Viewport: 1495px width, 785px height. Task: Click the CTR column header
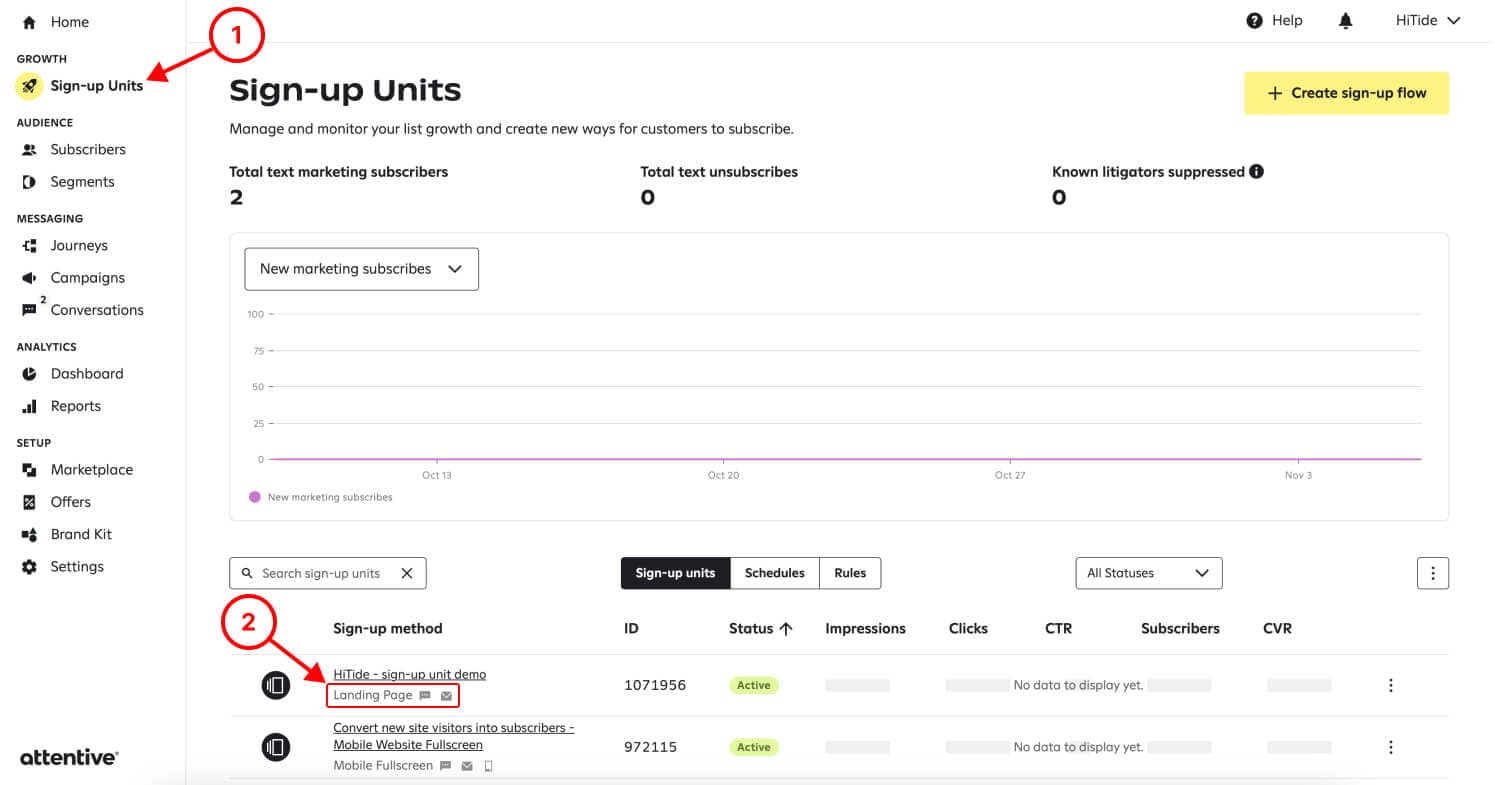click(1058, 628)
